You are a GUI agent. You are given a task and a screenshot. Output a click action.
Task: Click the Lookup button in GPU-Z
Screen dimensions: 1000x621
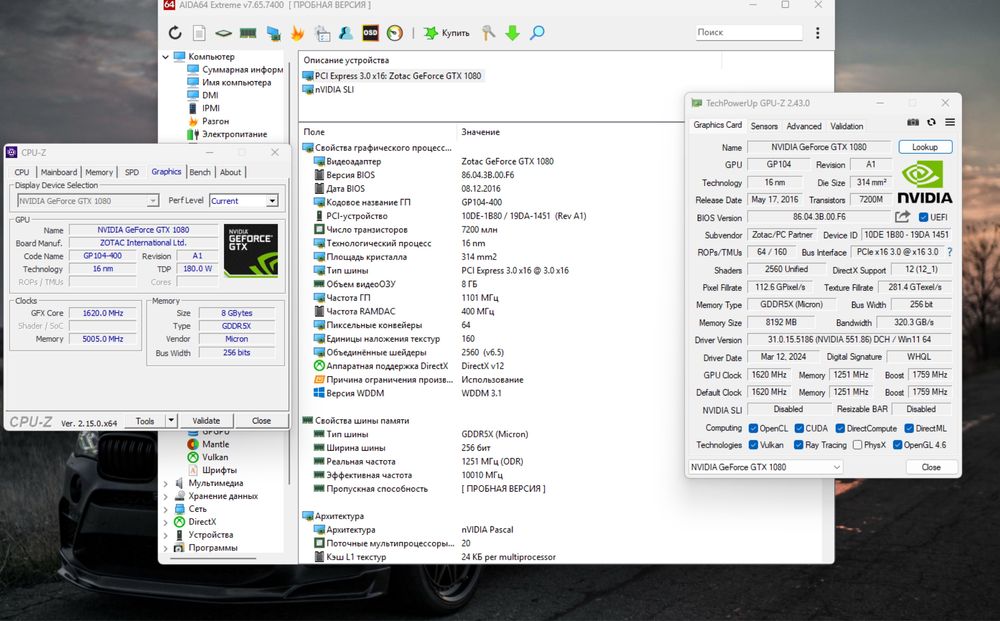click(925, 147)
